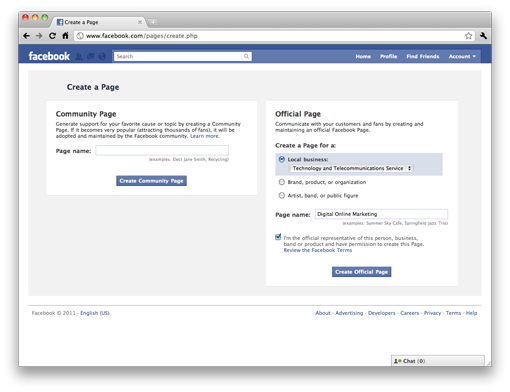Click the site info globe in address bar
The width and height of the screenshot is (510, 392).
point(80,36)
